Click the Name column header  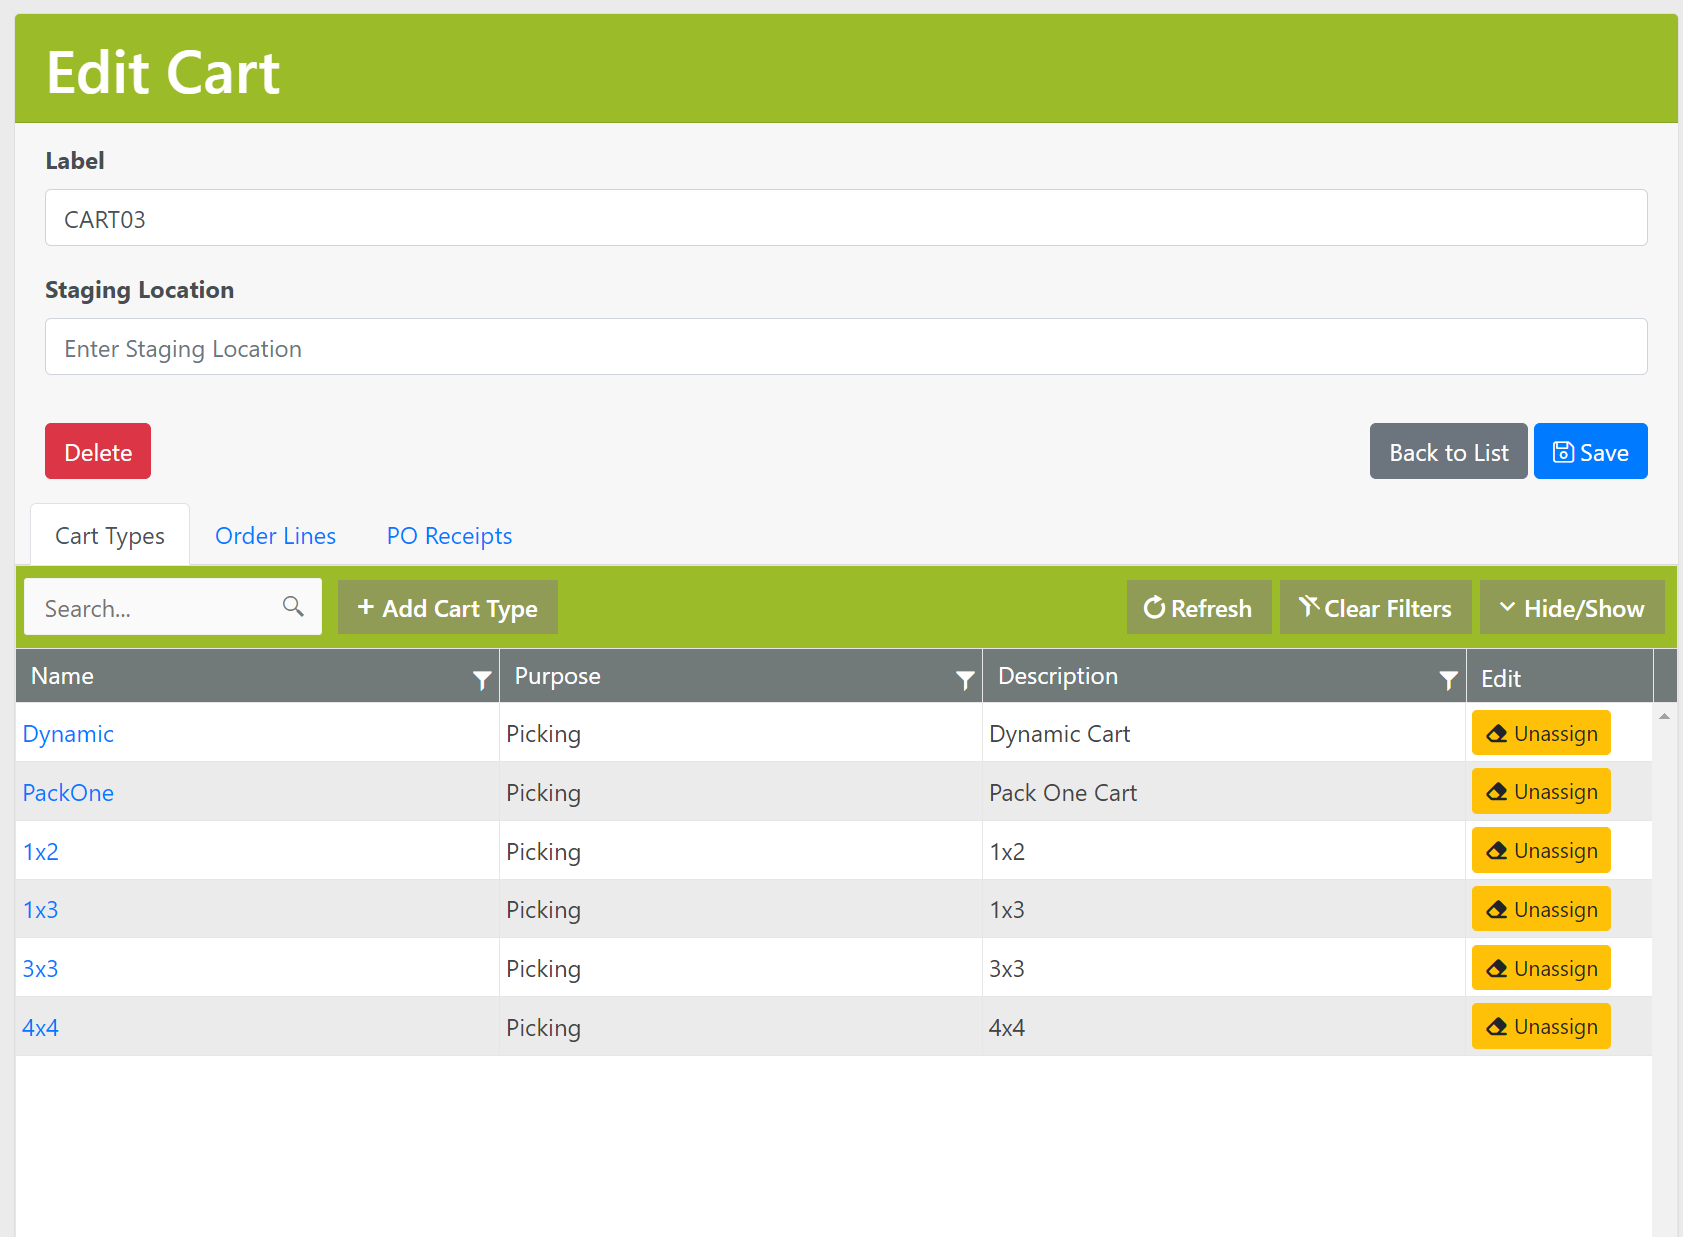point(257,676)
